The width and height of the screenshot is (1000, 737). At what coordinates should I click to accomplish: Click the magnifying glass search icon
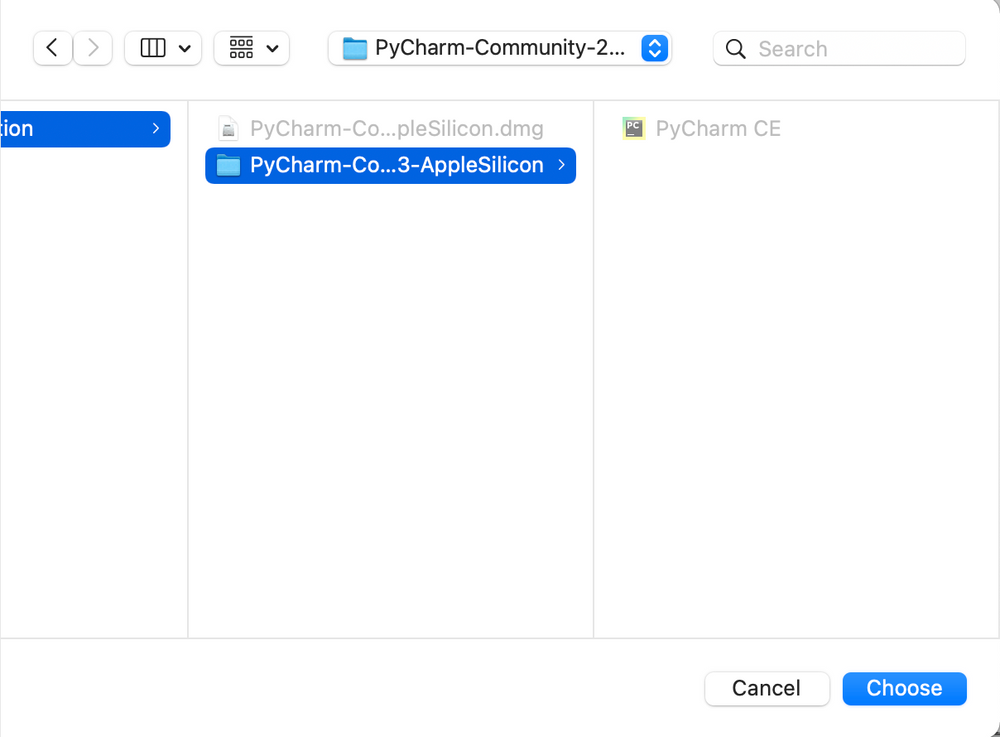pos(736,49)
